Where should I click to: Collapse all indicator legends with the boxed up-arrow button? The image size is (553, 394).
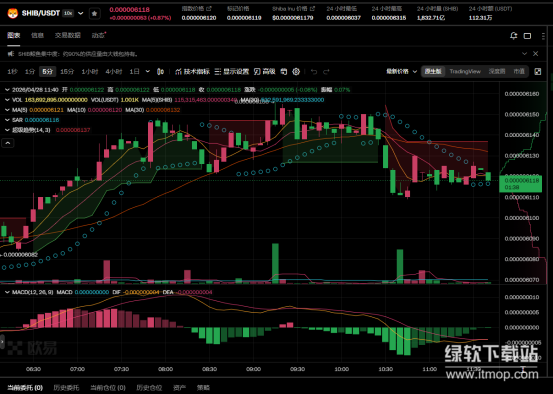8,143
